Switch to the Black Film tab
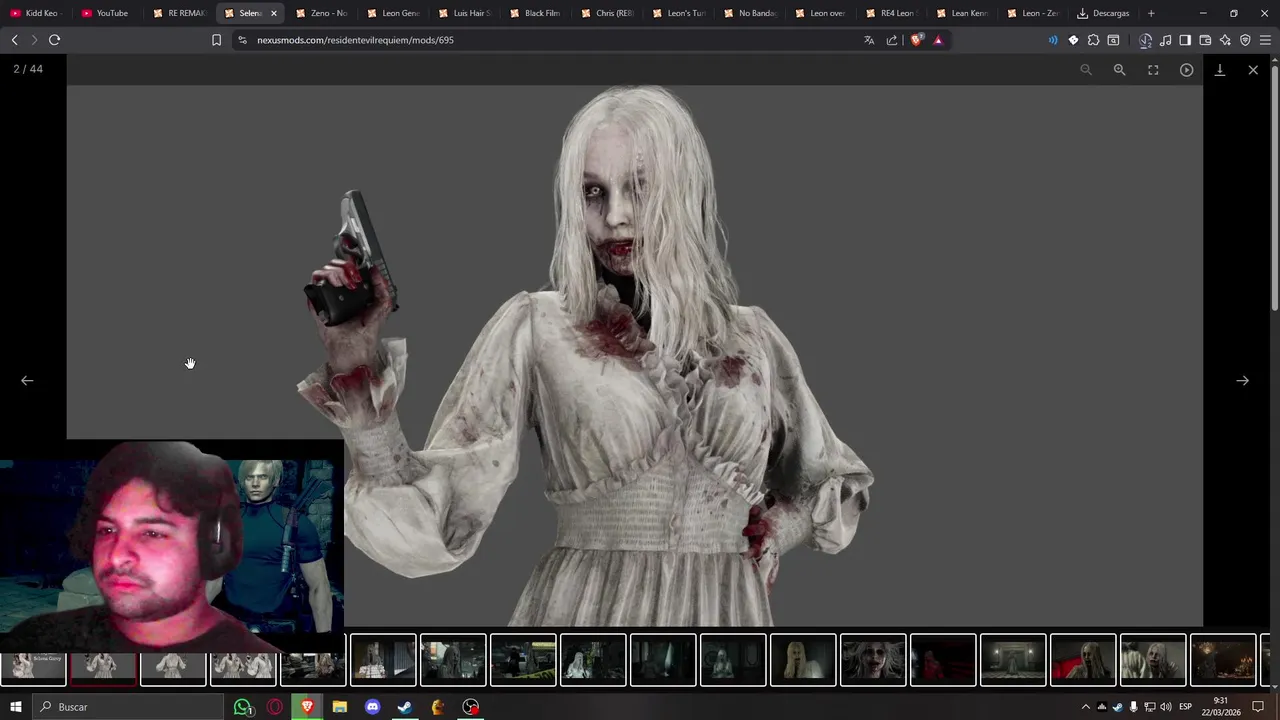The image size is (1280, 720). click(535, 13)
